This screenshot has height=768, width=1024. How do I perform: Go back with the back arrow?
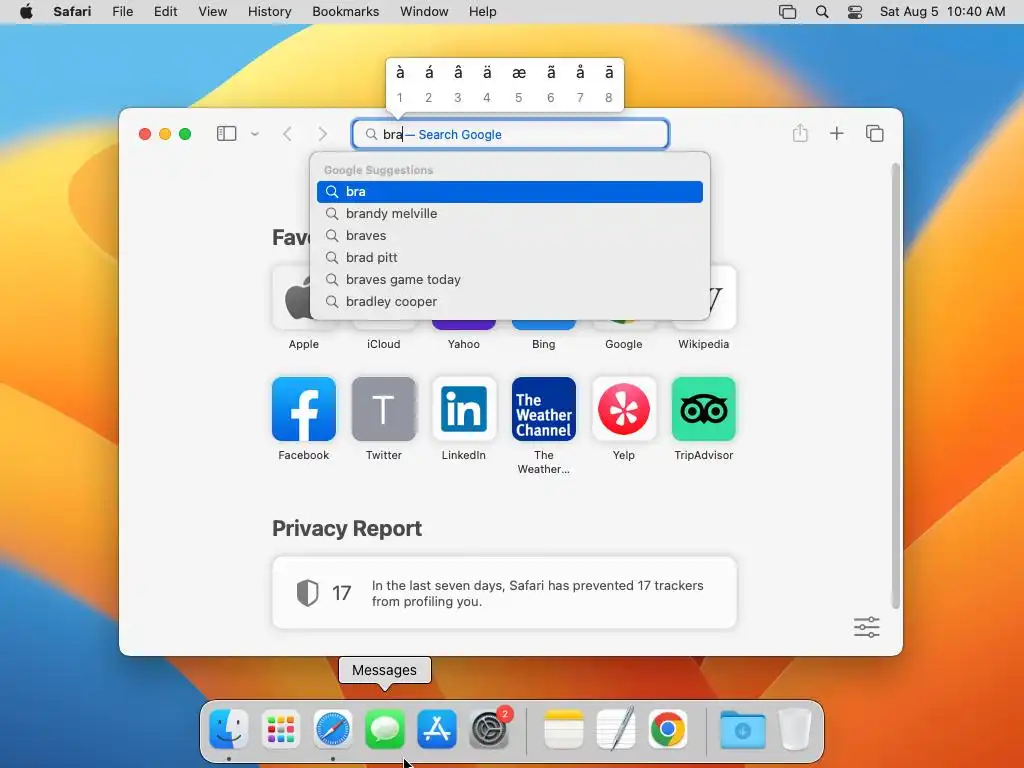point(287,134)
